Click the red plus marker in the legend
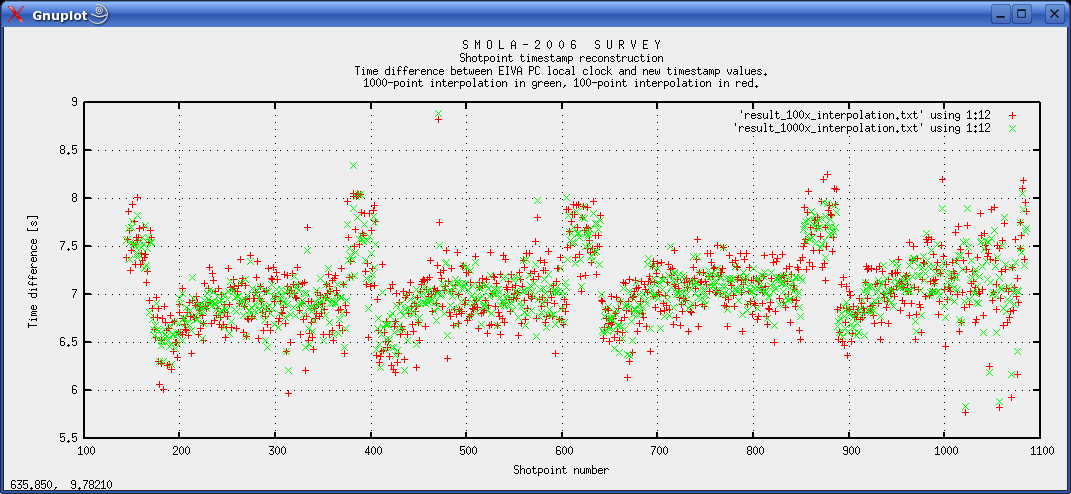This screenshot has height=494, width=1071. click(x=1013, y=116)
